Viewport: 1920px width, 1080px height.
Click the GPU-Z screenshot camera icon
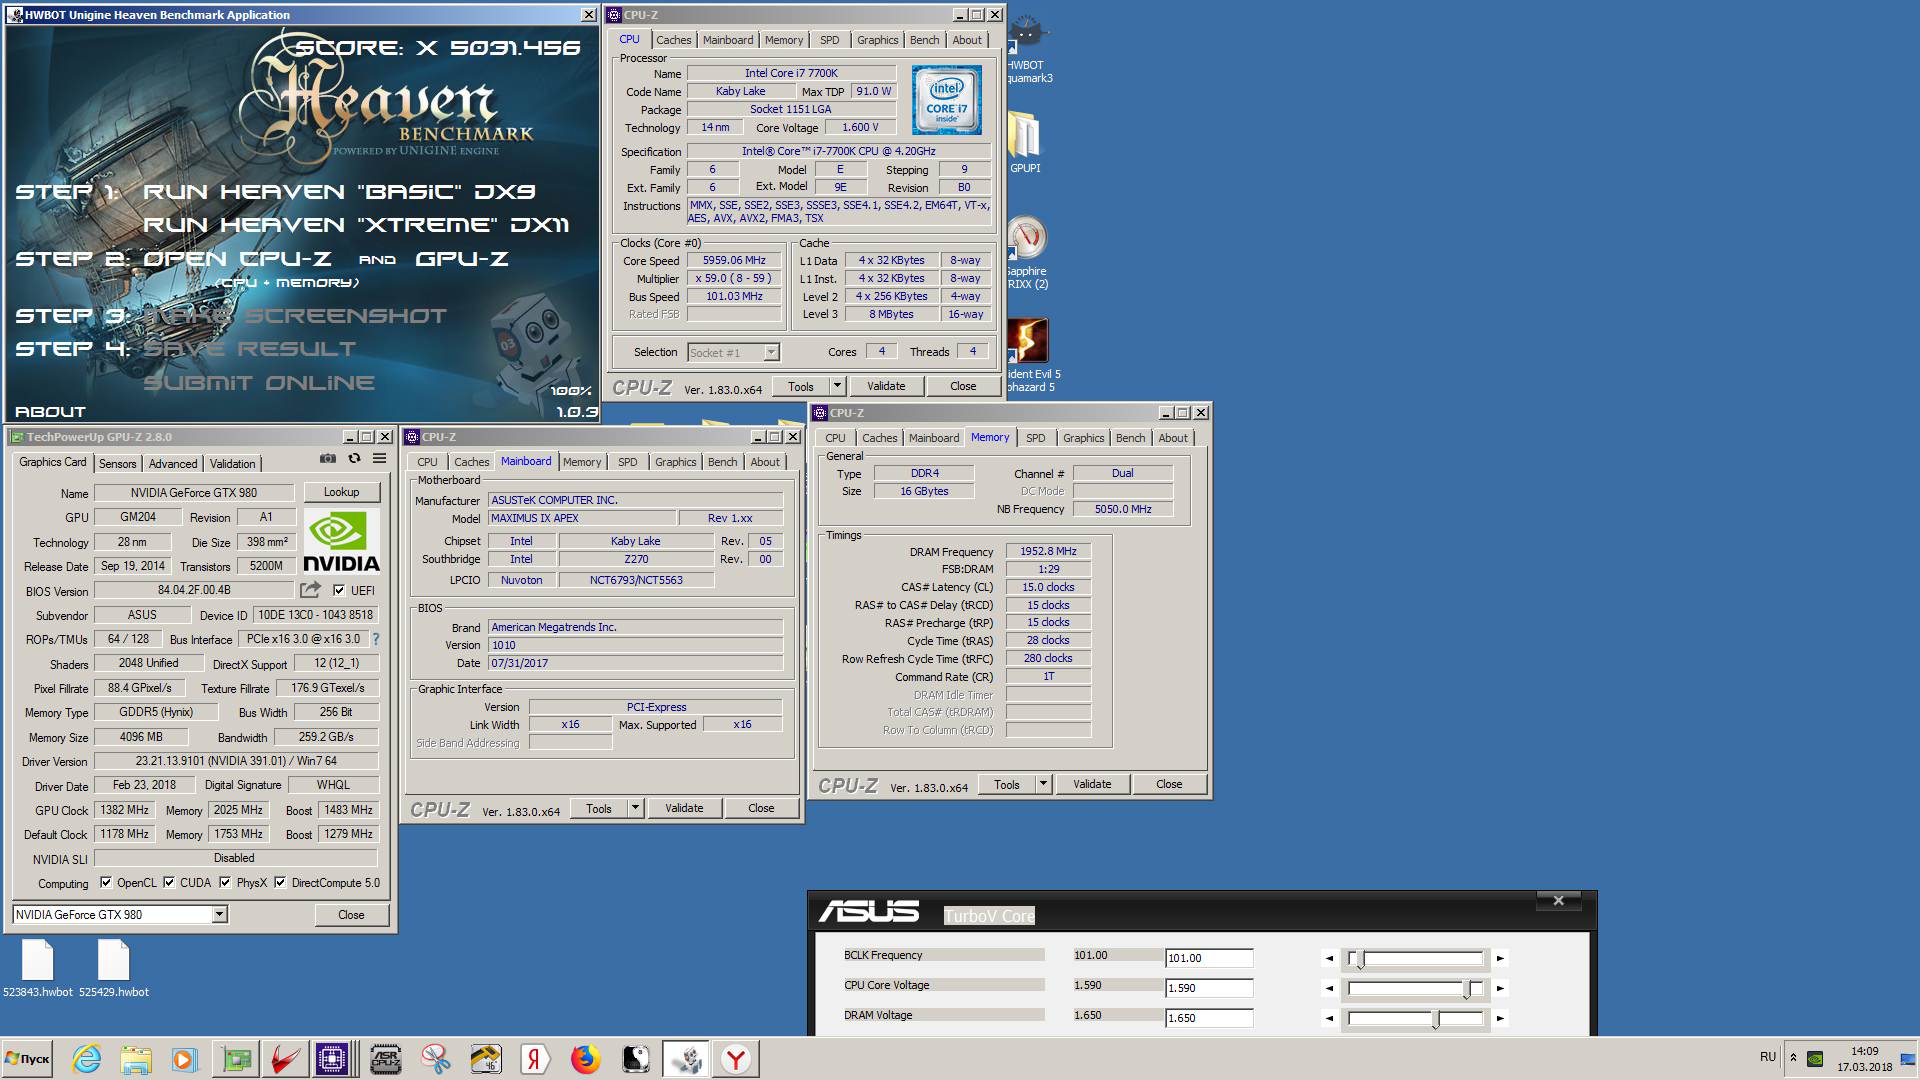coord(328,459)
